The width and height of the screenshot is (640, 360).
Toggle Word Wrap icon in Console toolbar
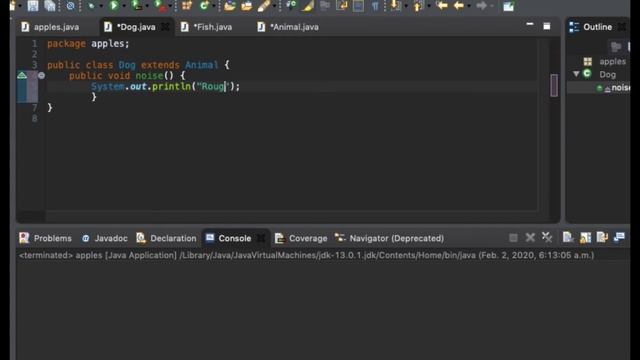tap(602, 237)
